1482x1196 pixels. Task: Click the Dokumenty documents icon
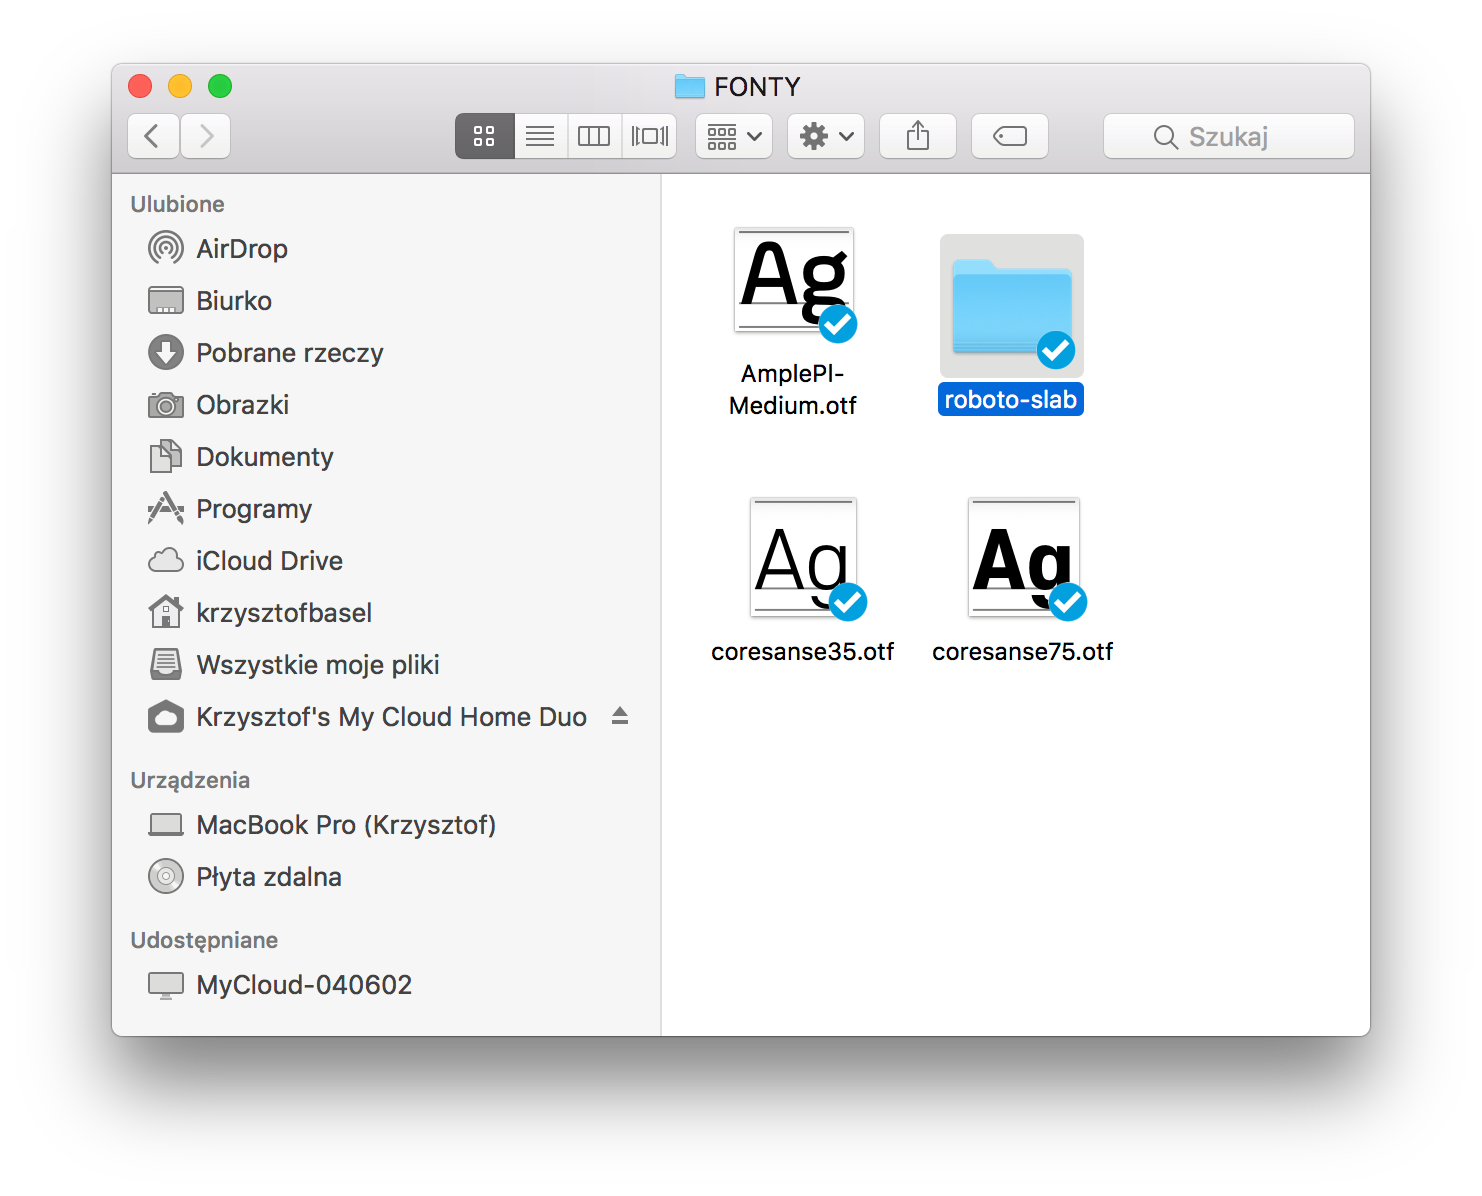(x=166, y=456)
